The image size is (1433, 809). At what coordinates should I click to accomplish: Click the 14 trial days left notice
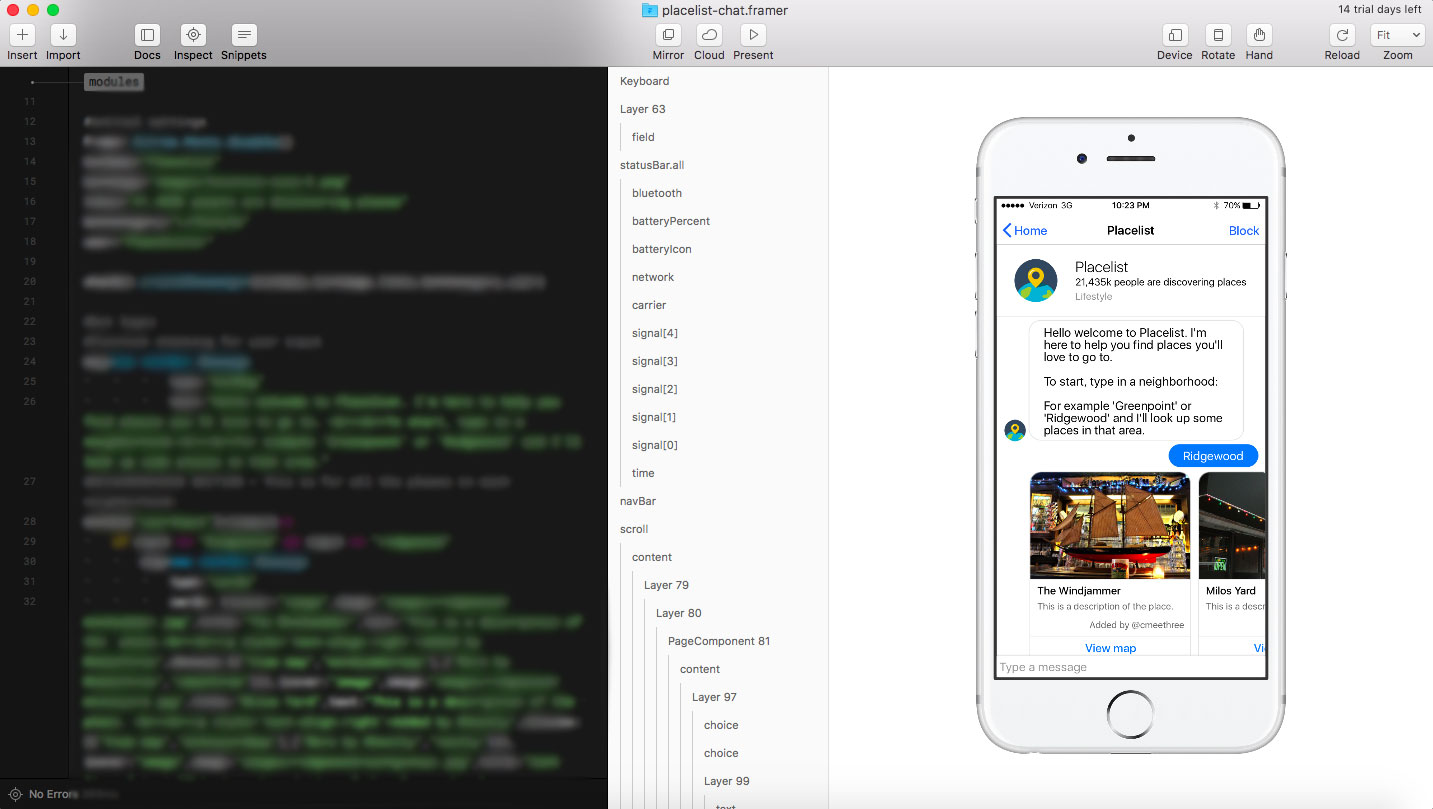tap(1379, 10)
